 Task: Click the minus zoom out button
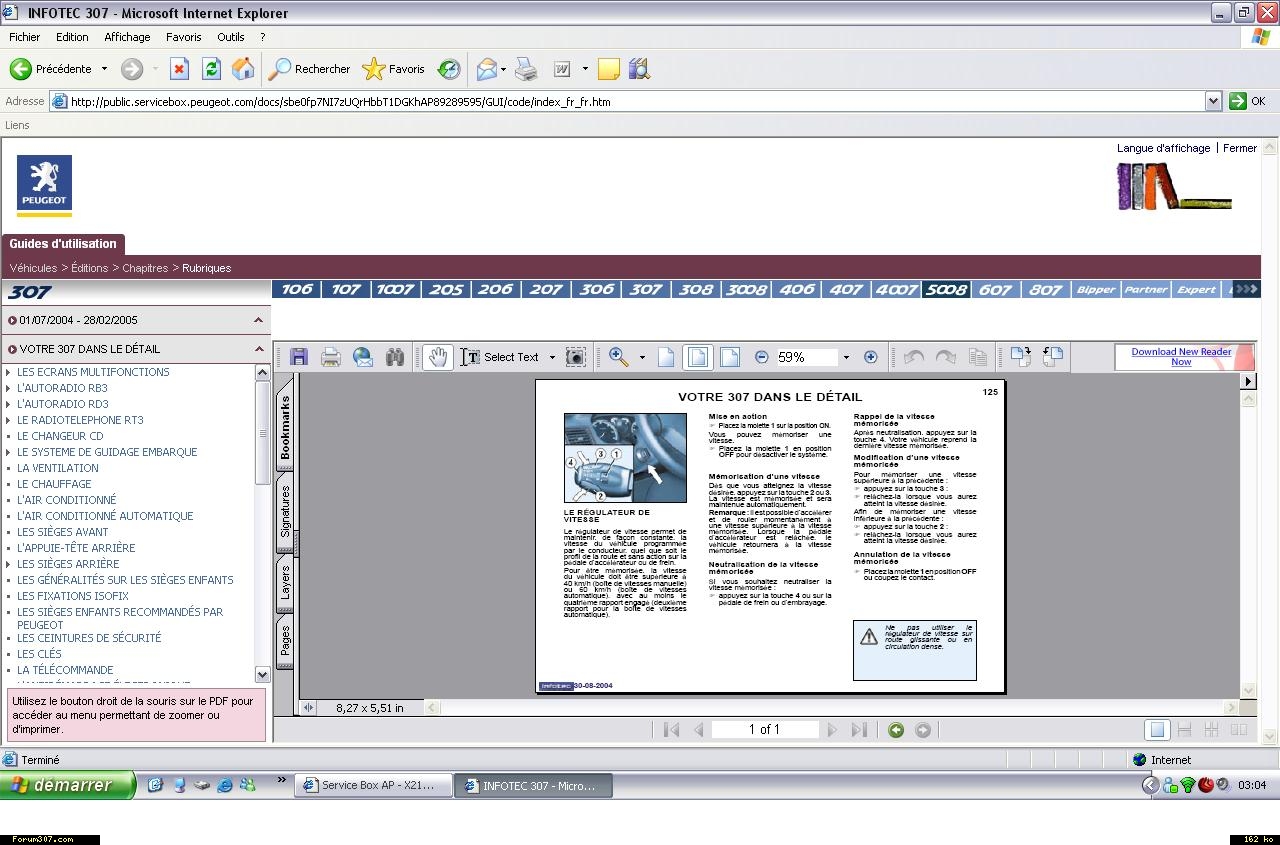pyautogui.click(x=762, y=357)
